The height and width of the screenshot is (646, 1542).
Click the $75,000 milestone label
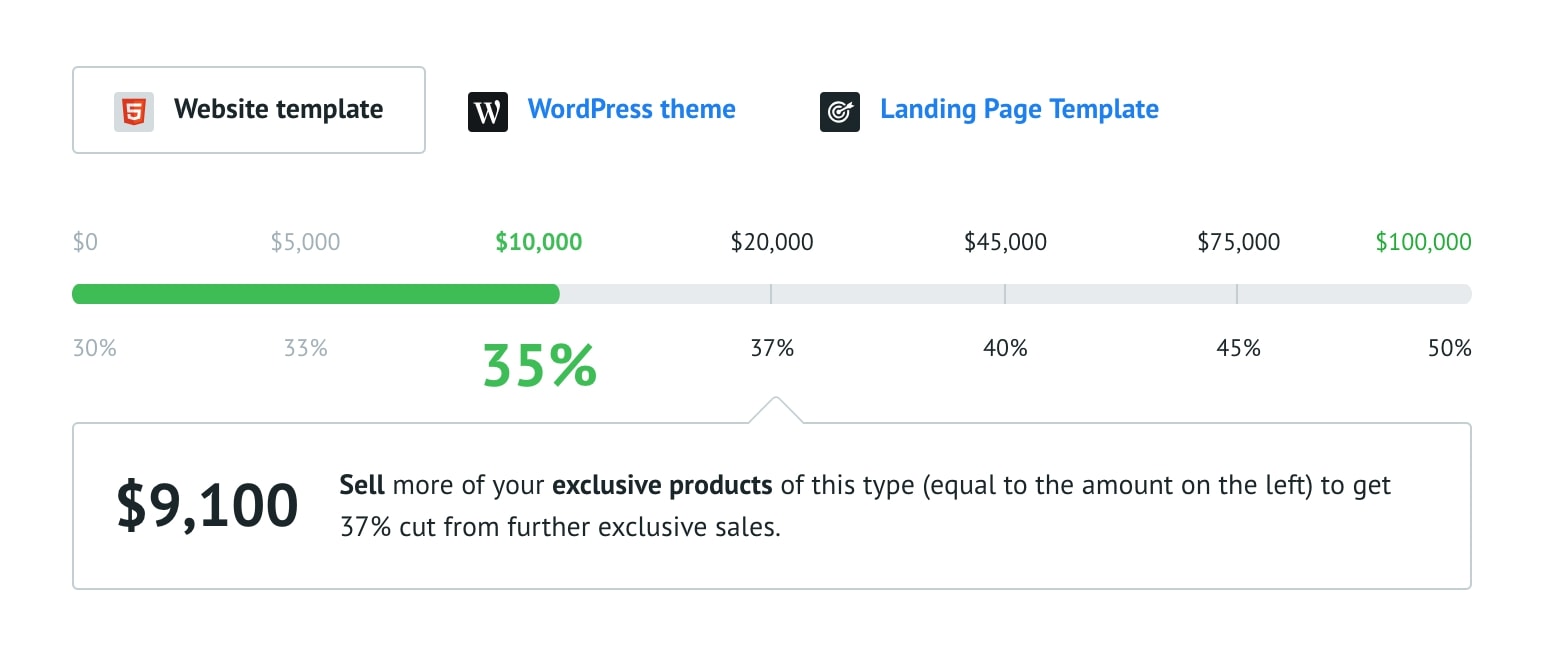point(1238,242)
